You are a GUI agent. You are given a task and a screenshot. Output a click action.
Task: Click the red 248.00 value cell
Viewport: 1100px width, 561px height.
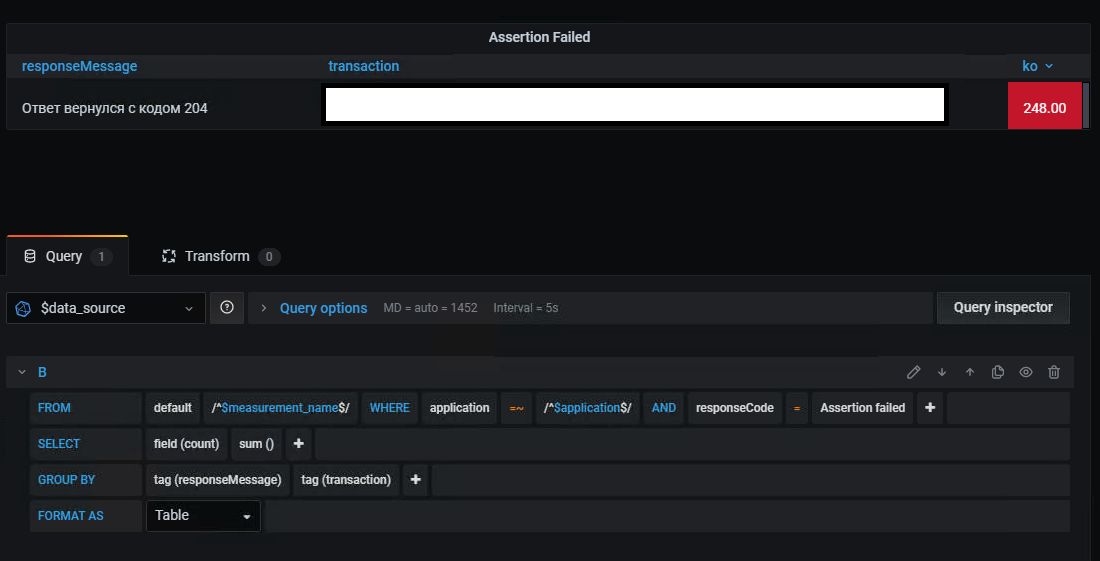point(1045,106)
